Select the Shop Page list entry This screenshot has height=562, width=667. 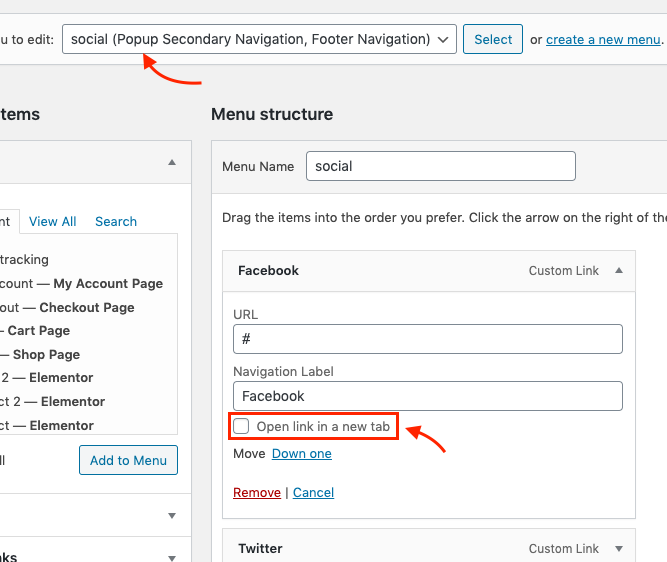[x=45, y=354]
